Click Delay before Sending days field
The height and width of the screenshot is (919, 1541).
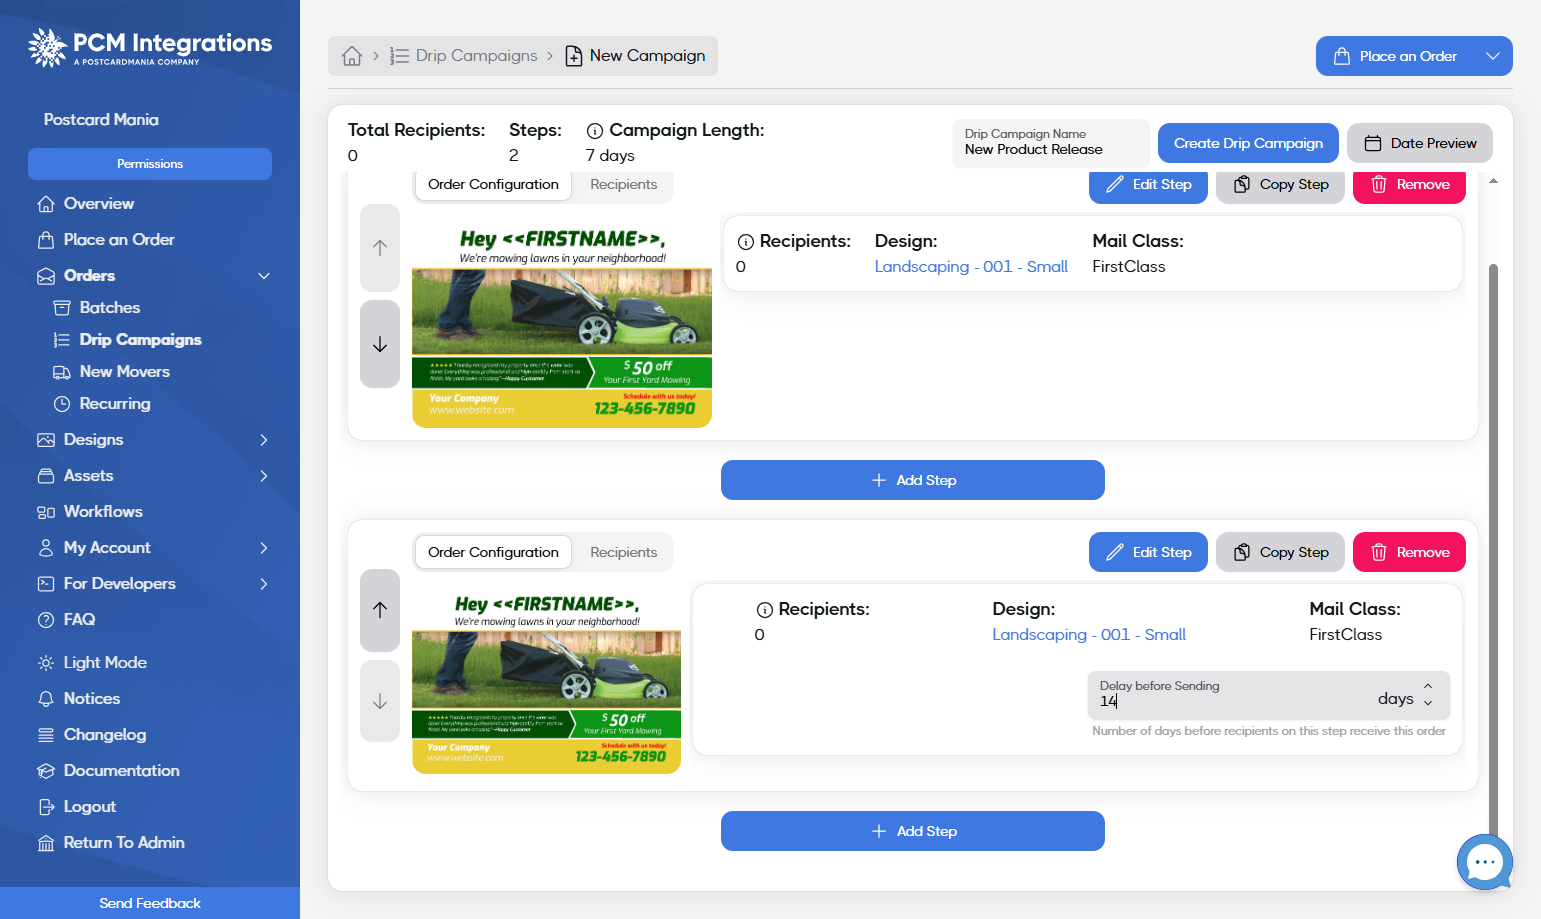click(x=1268, y=695)
